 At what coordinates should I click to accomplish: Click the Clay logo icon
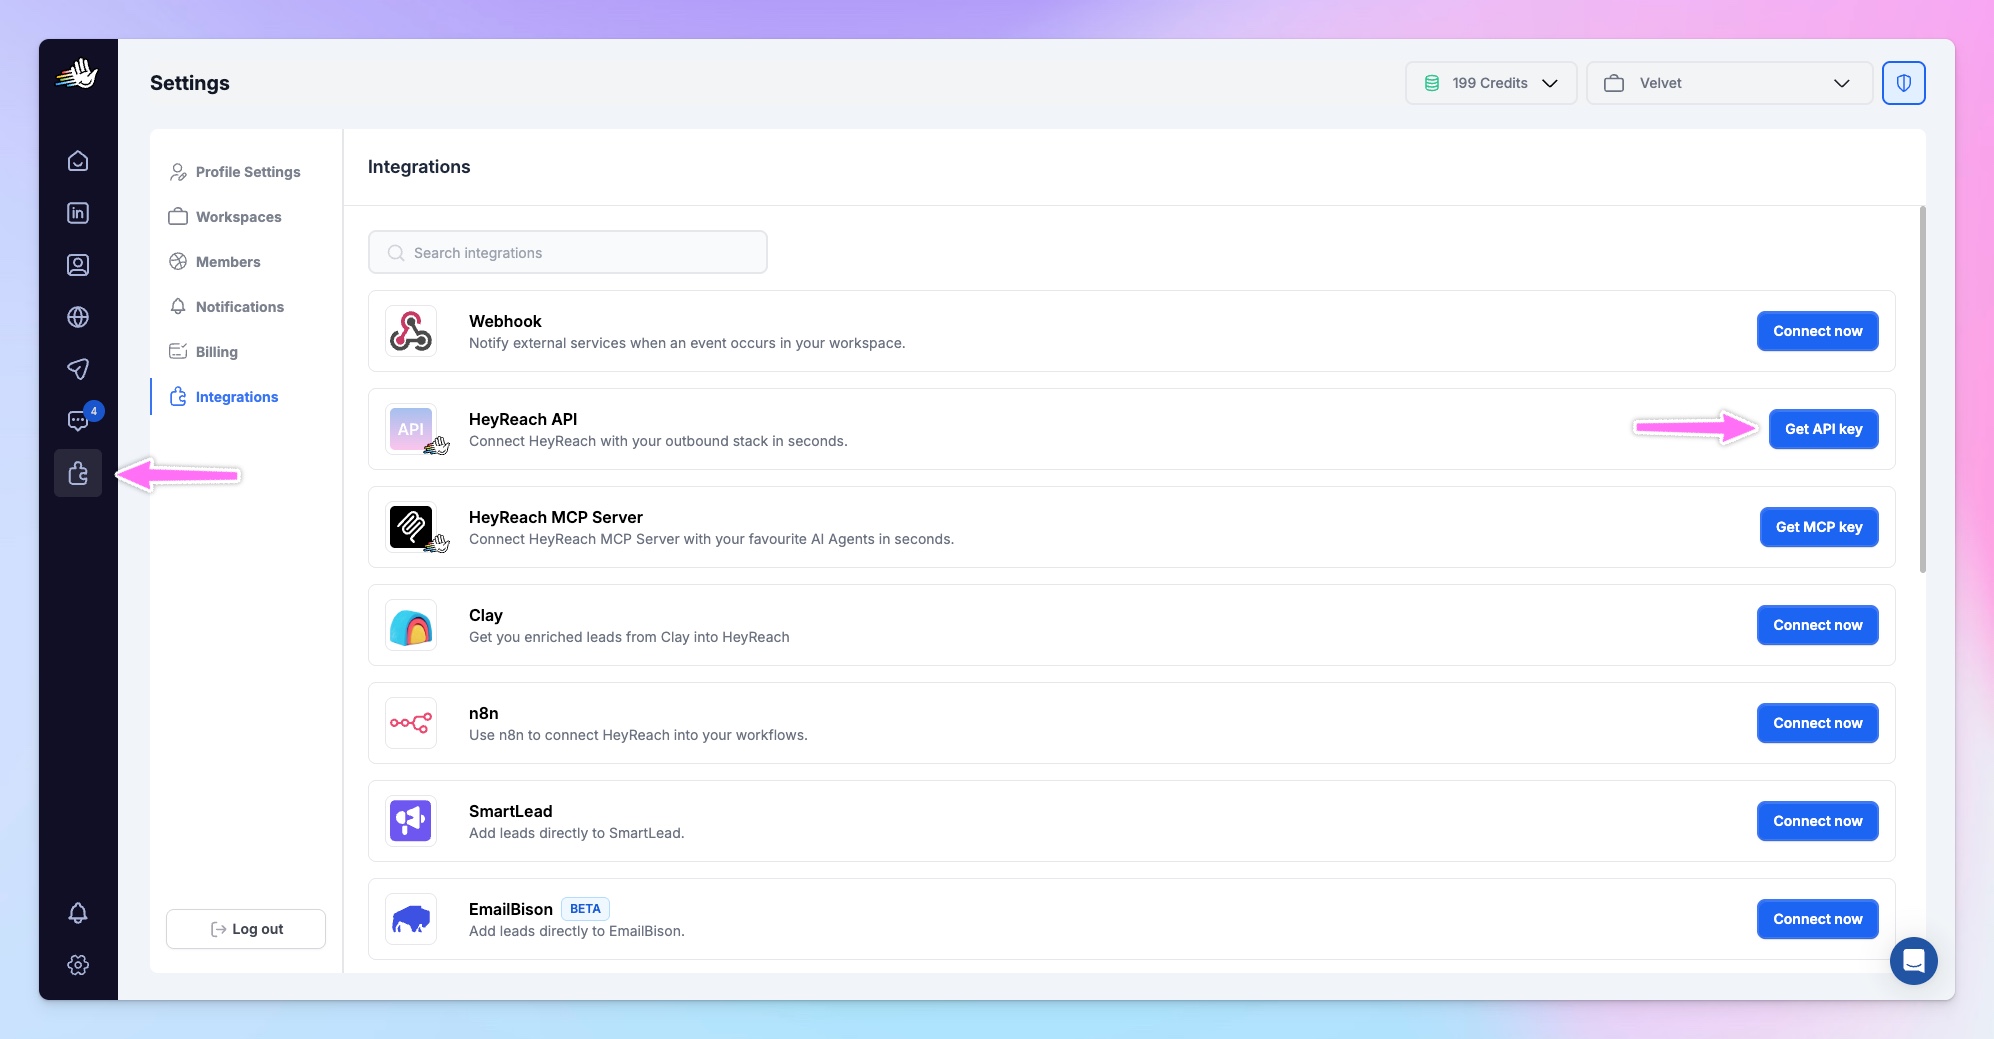[411, 625]
